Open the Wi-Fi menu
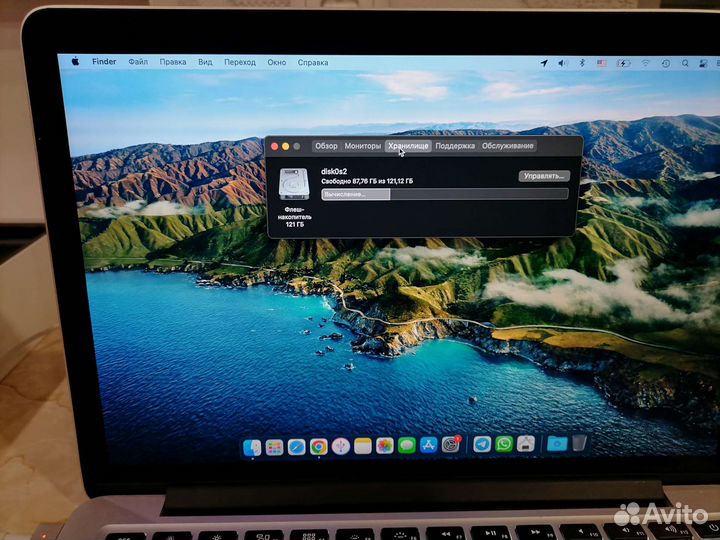The image size is (720, 540). 645,63
